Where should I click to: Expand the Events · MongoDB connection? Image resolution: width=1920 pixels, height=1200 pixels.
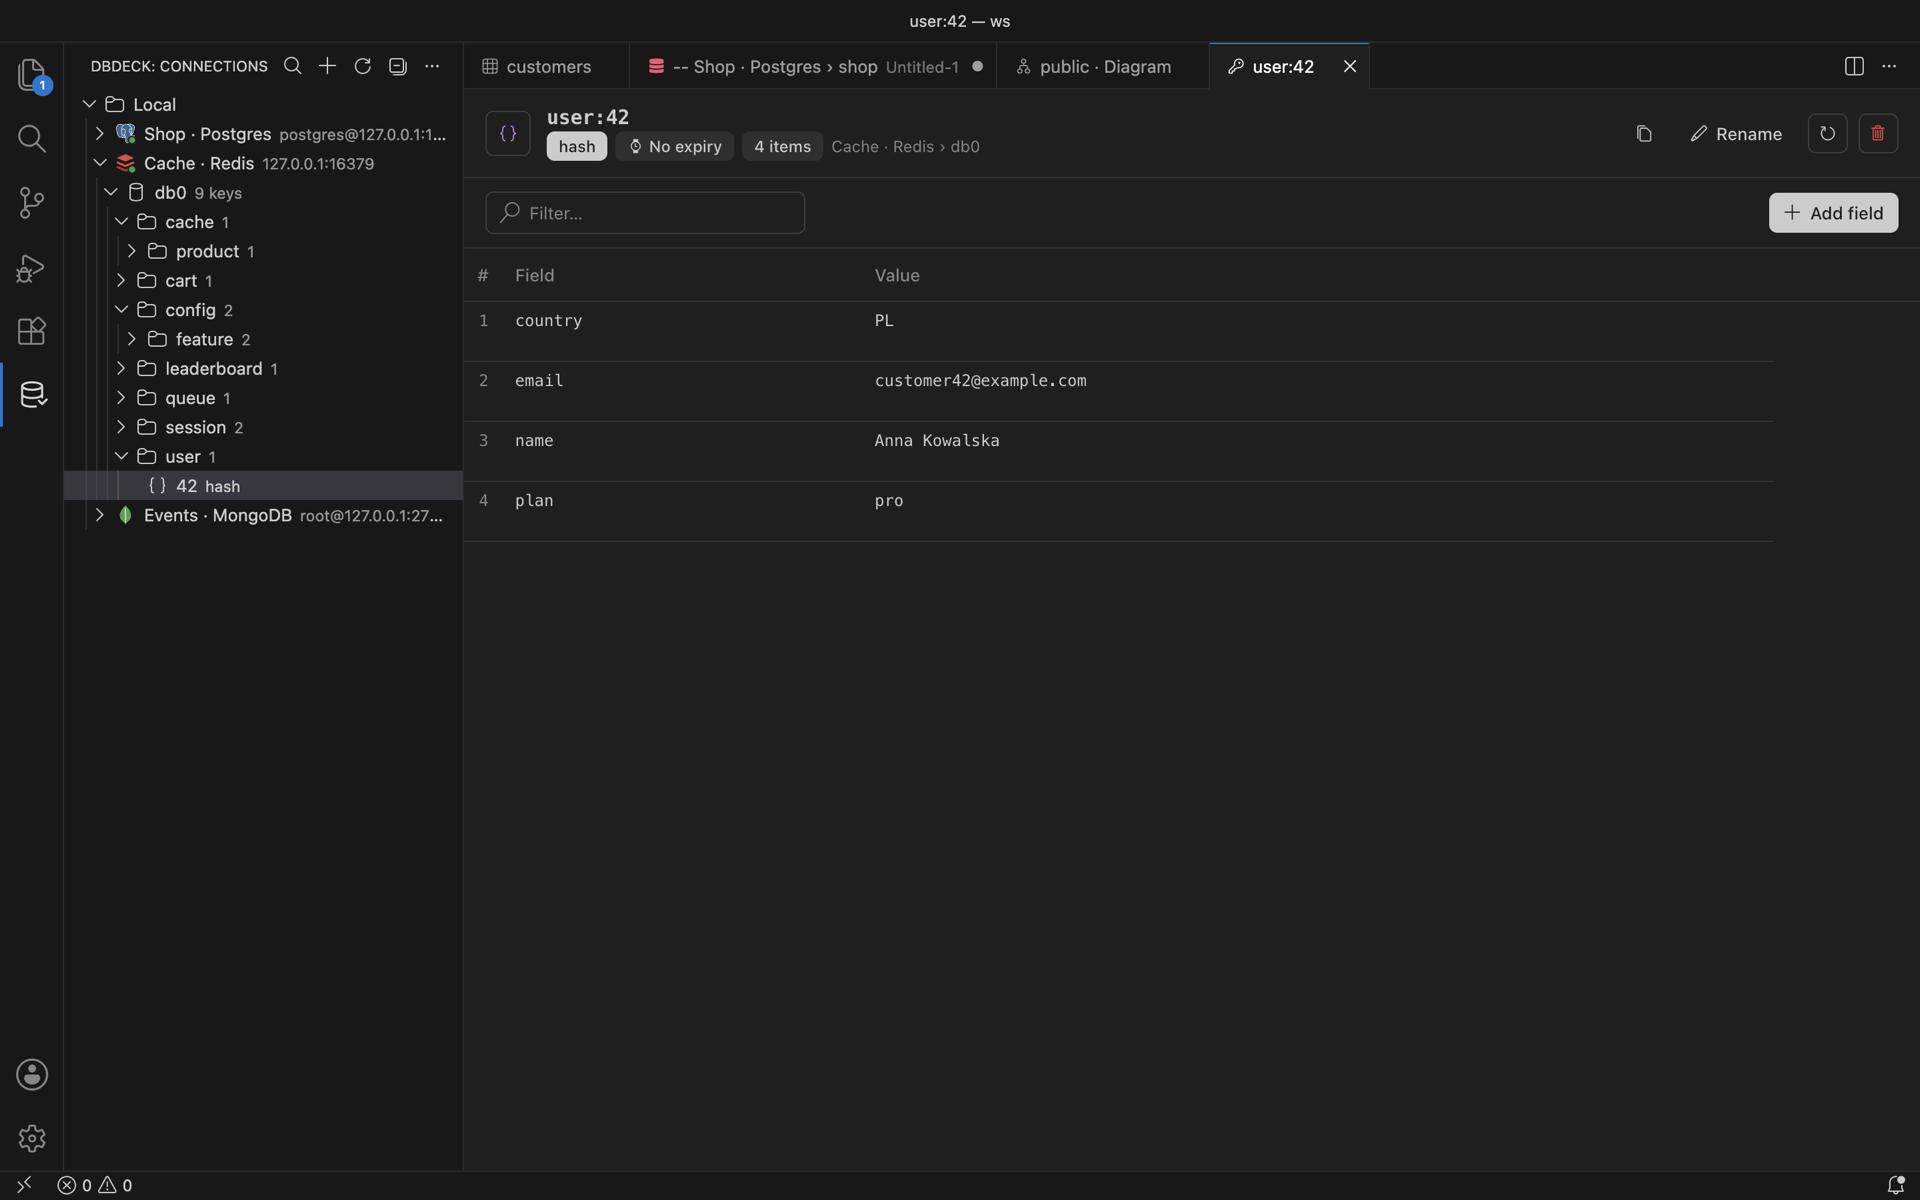point(100,515)
